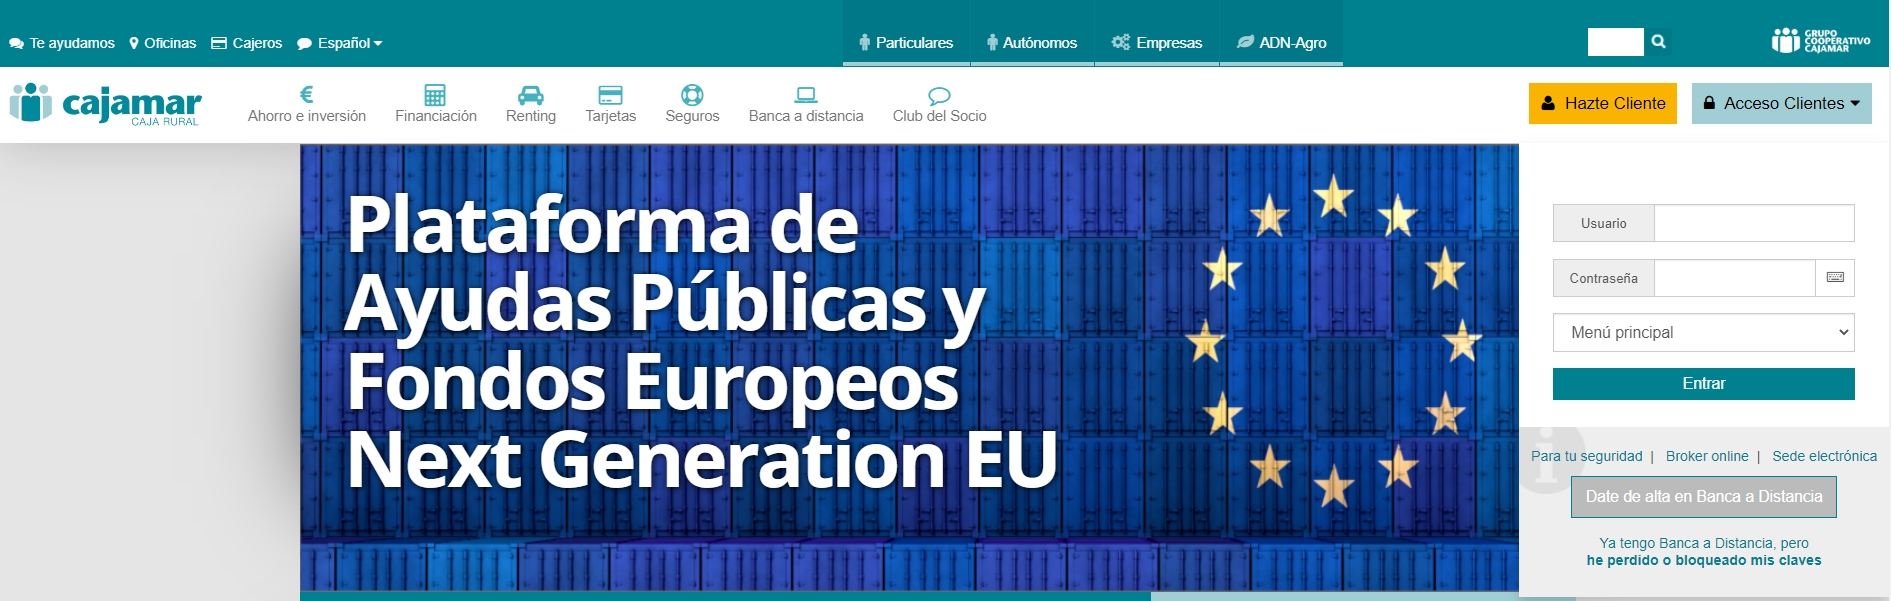1891x601 pixels.
Task: Click the Cajeros card icon
Action: [x=219, y=43]
